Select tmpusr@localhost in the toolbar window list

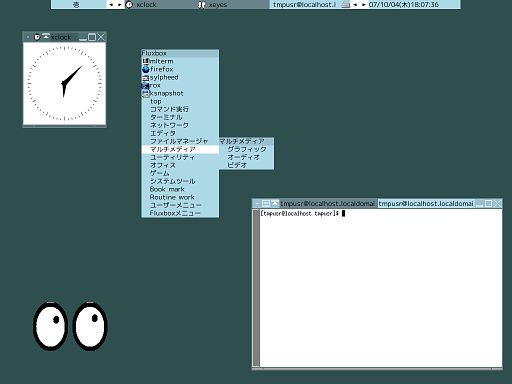305,5
